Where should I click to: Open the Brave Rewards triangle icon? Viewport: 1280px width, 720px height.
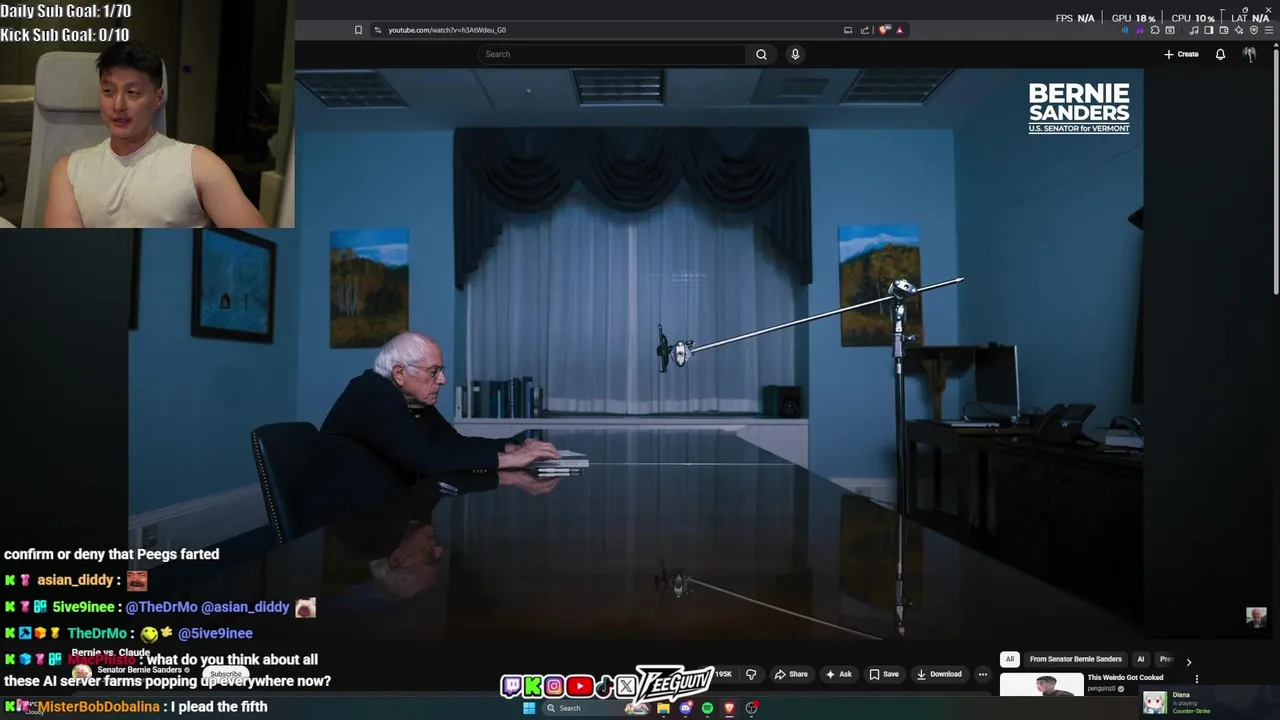899,30
